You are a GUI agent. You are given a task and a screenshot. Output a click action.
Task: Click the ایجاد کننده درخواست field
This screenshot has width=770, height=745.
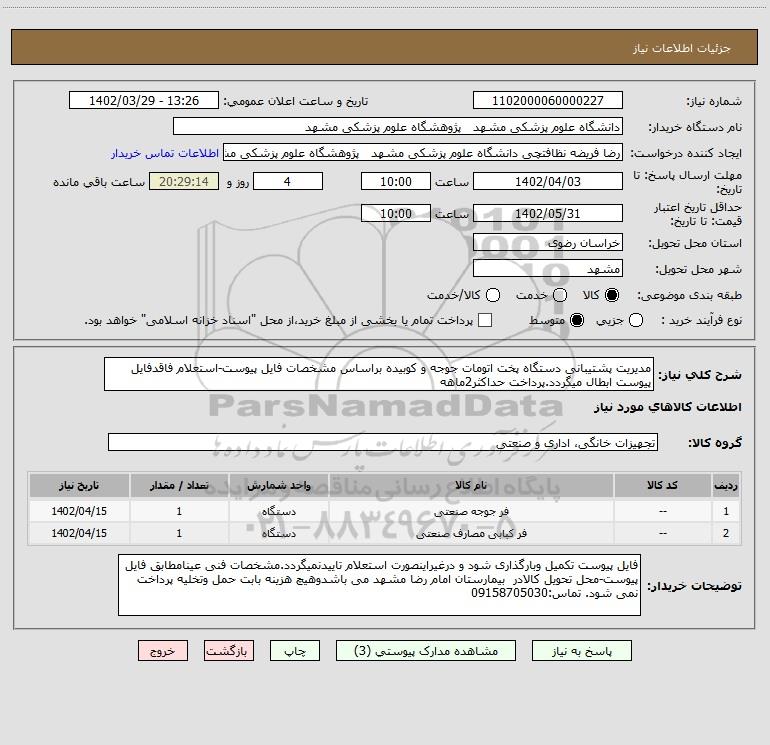pyautogui.click(x=423, y=152)
